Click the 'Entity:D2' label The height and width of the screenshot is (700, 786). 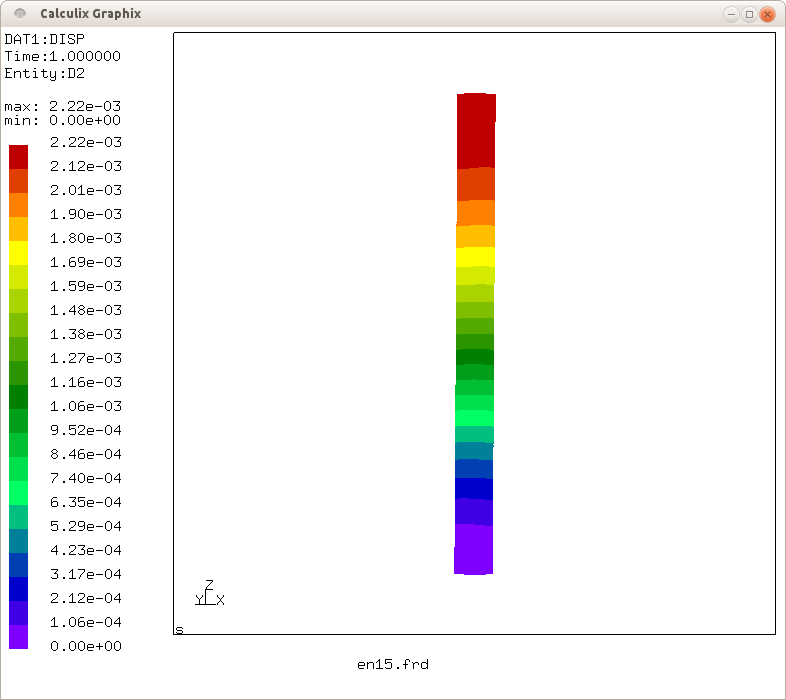pyautogui.click(x=45, y=74)
